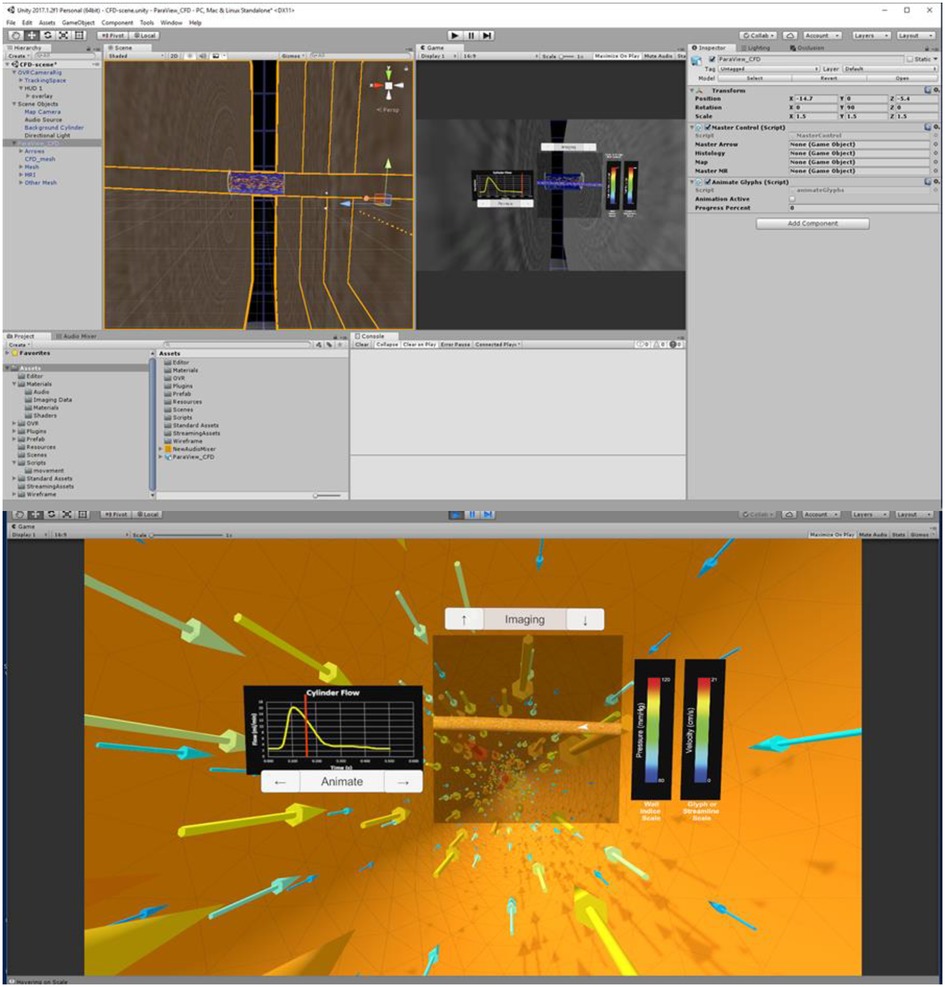Open the Account dropdown
Screen dimensions: 945x987
(822, 36)
